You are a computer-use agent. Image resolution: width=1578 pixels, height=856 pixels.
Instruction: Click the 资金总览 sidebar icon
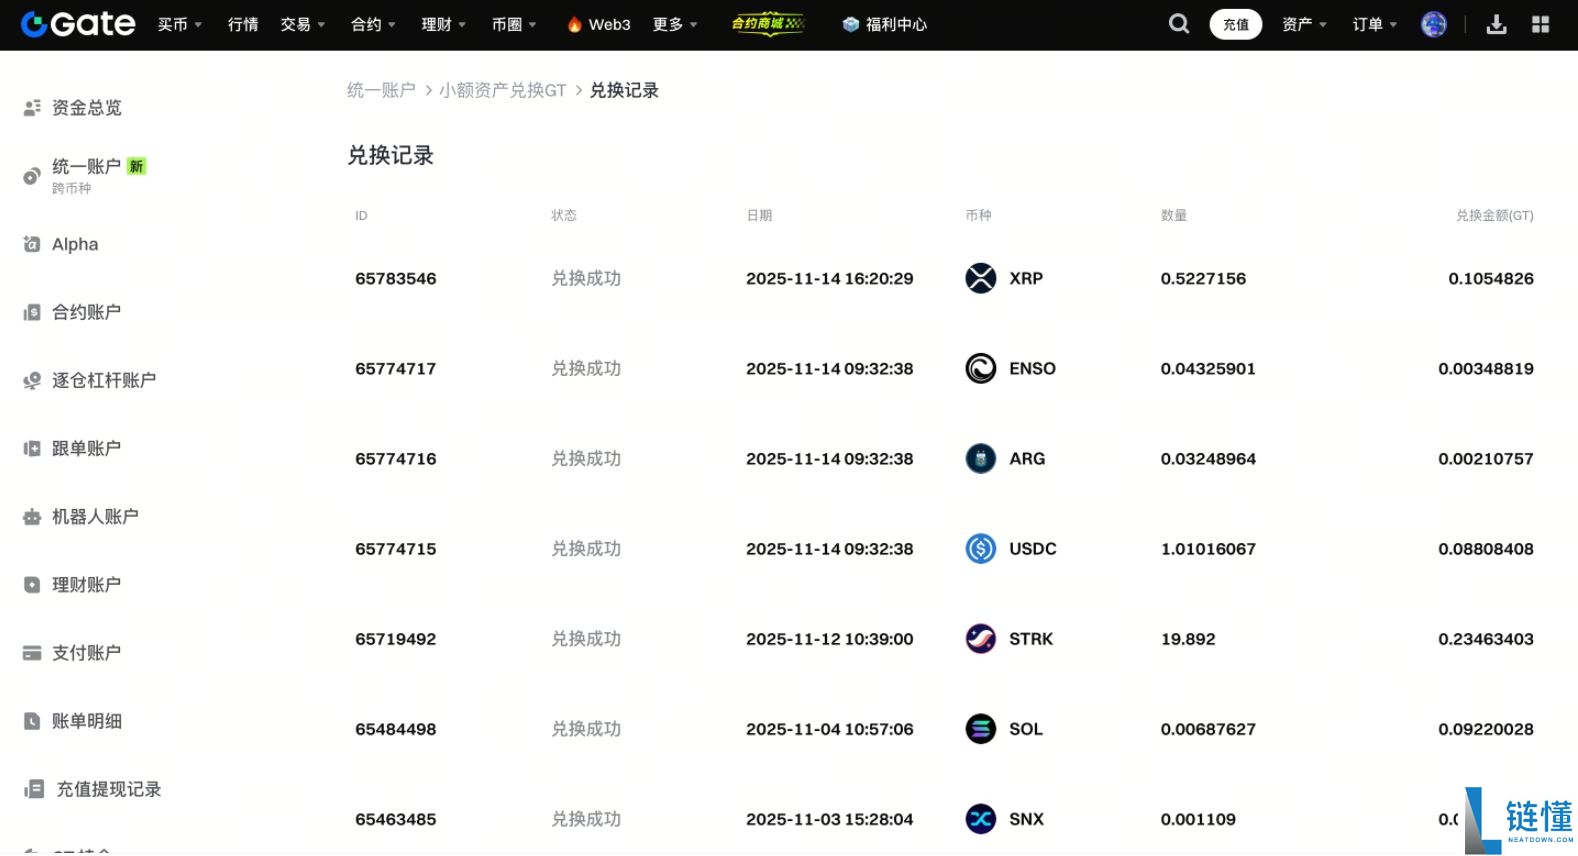coord(32,107)
